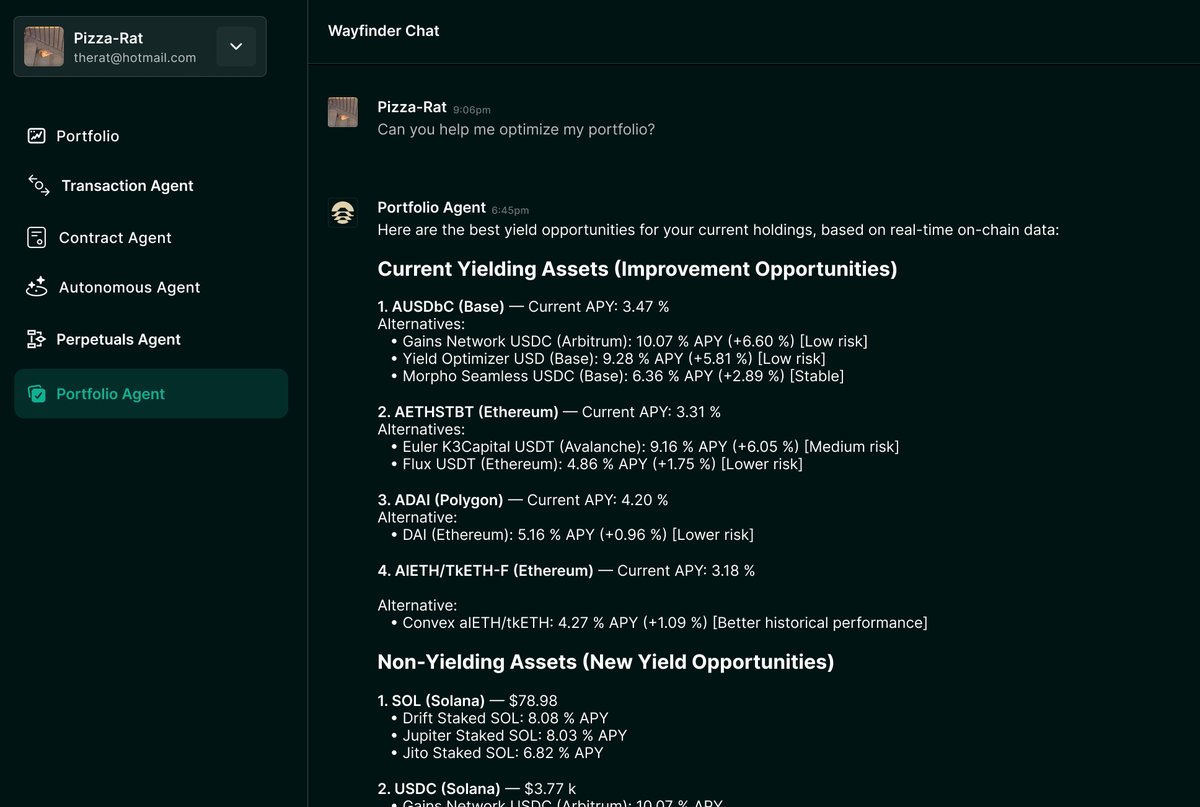
Task: Click the Perpetuals Agent flow icon
Action: 37,339
